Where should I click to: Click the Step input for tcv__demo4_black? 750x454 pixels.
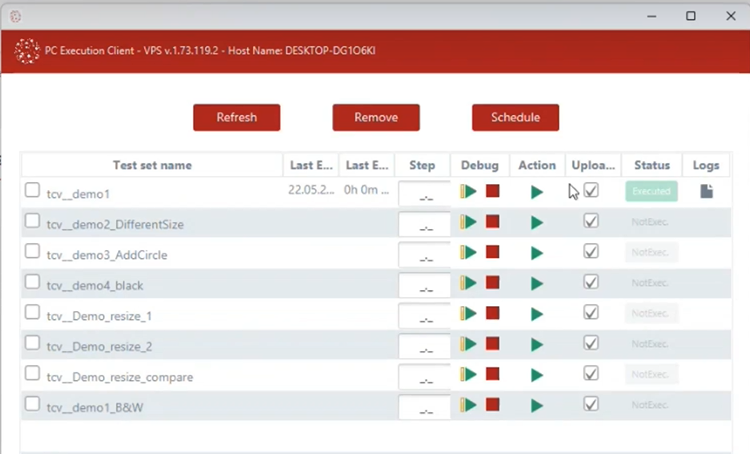point(424,286)
